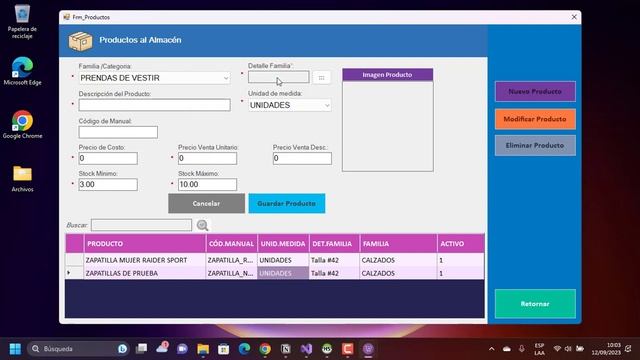
Task: Open the Familia/Categoría dropdown PRENDAS DE VESTIR
Action: tap(154, 78)
